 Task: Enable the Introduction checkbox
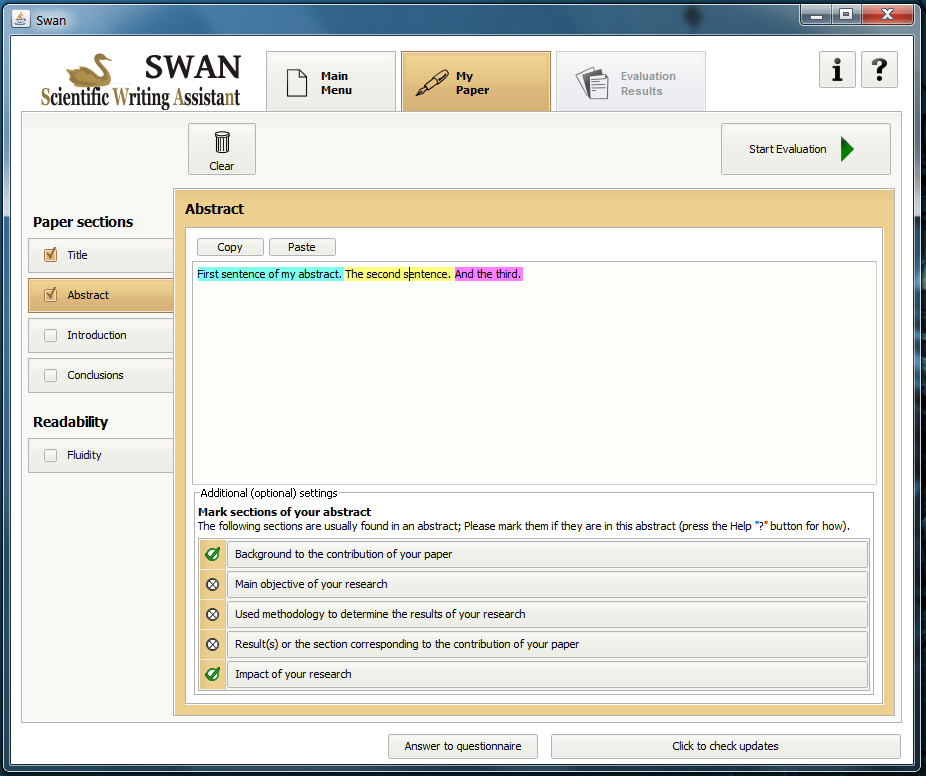coord(51,335)
